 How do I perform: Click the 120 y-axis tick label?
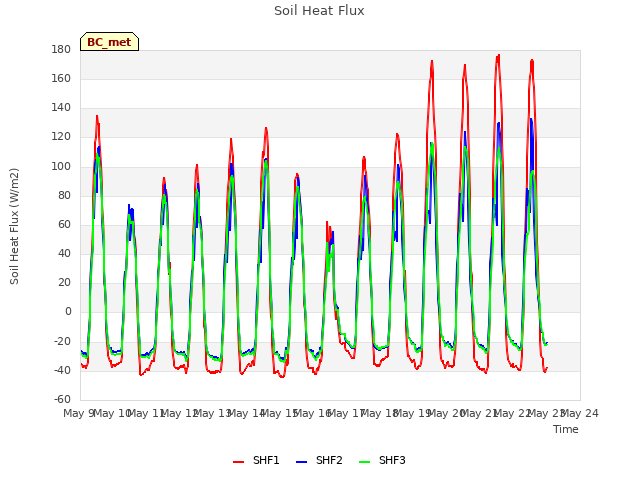coord(61,137)
